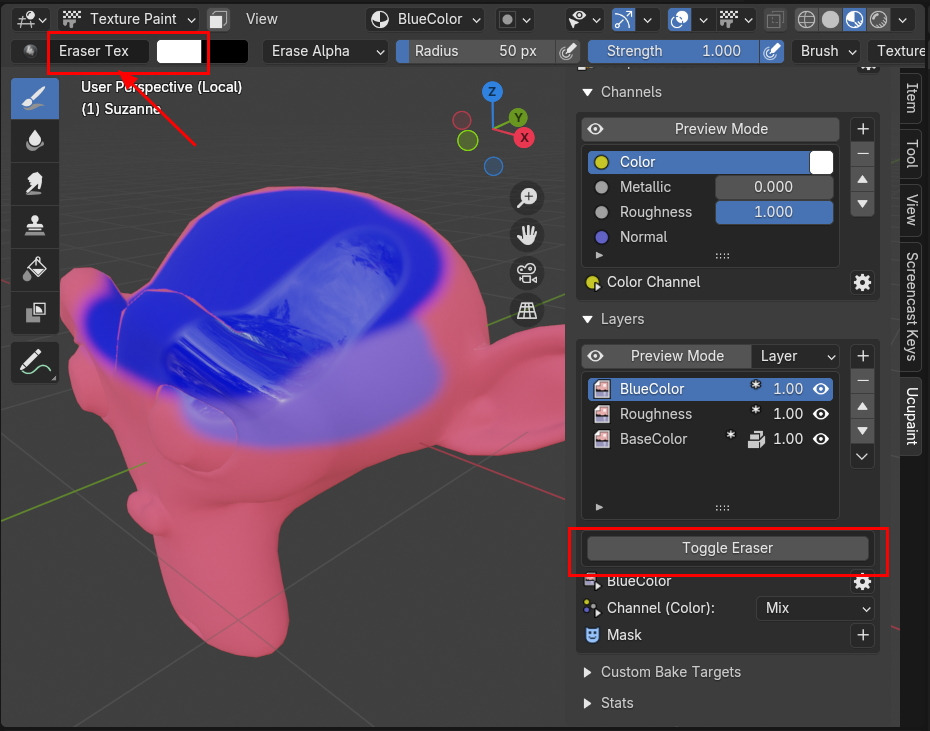Move layer up arrow

[863, 406]
